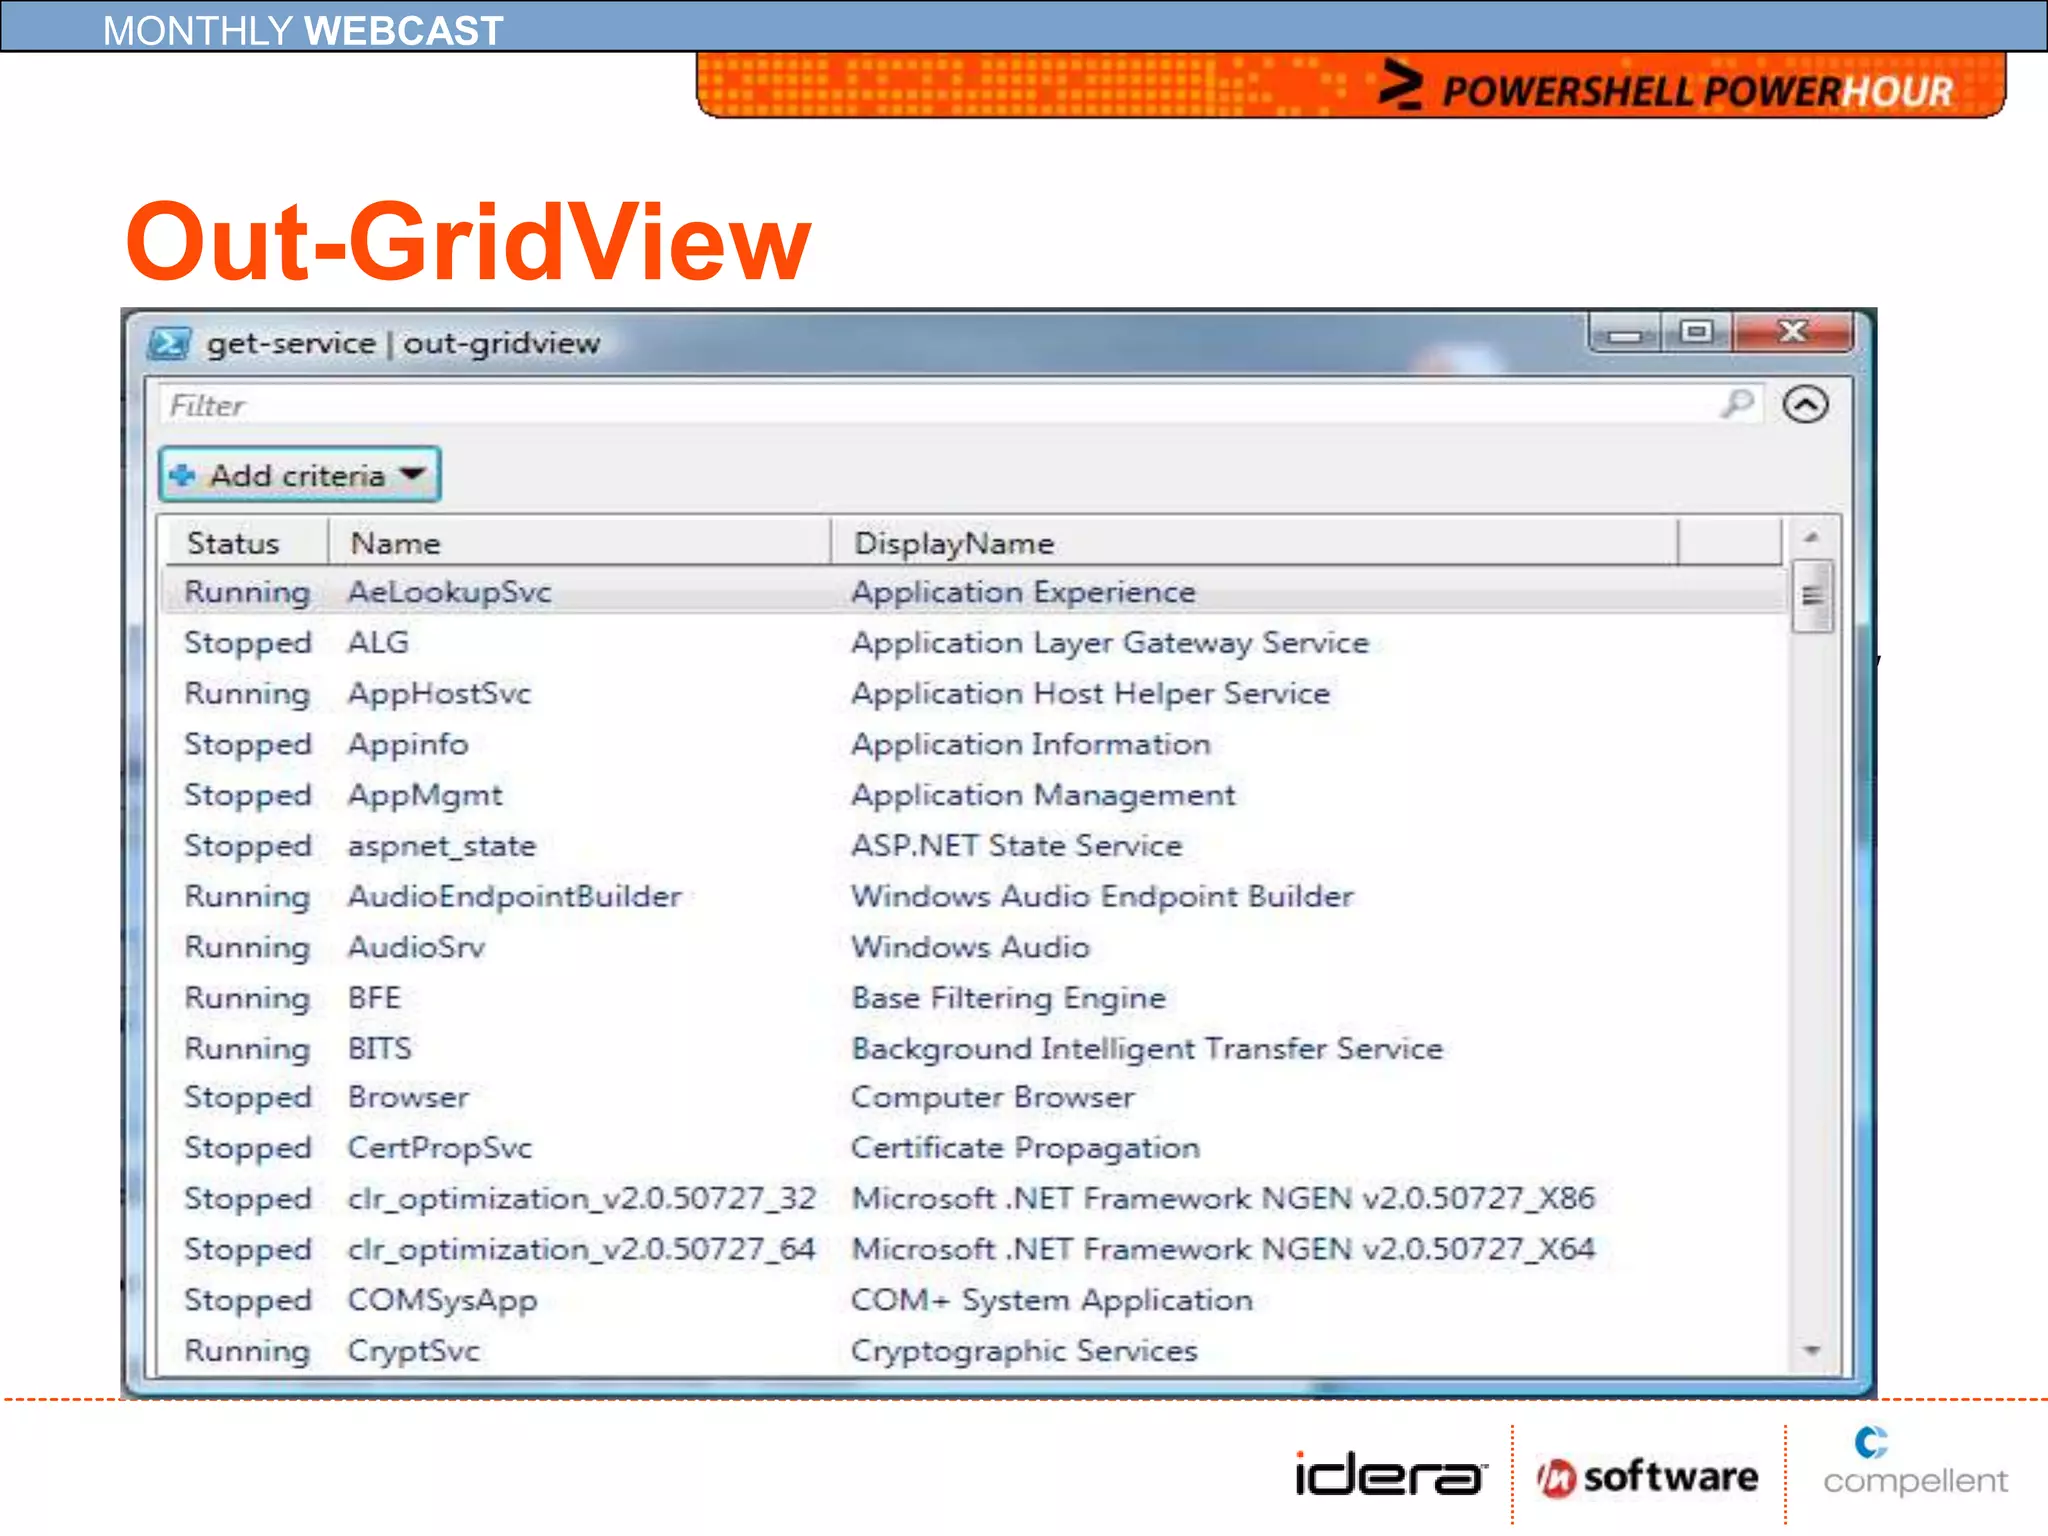The width and height of the screenshot is (2048, 1536).
Task: Select the Browser service row
Action: click(974, 1097)
